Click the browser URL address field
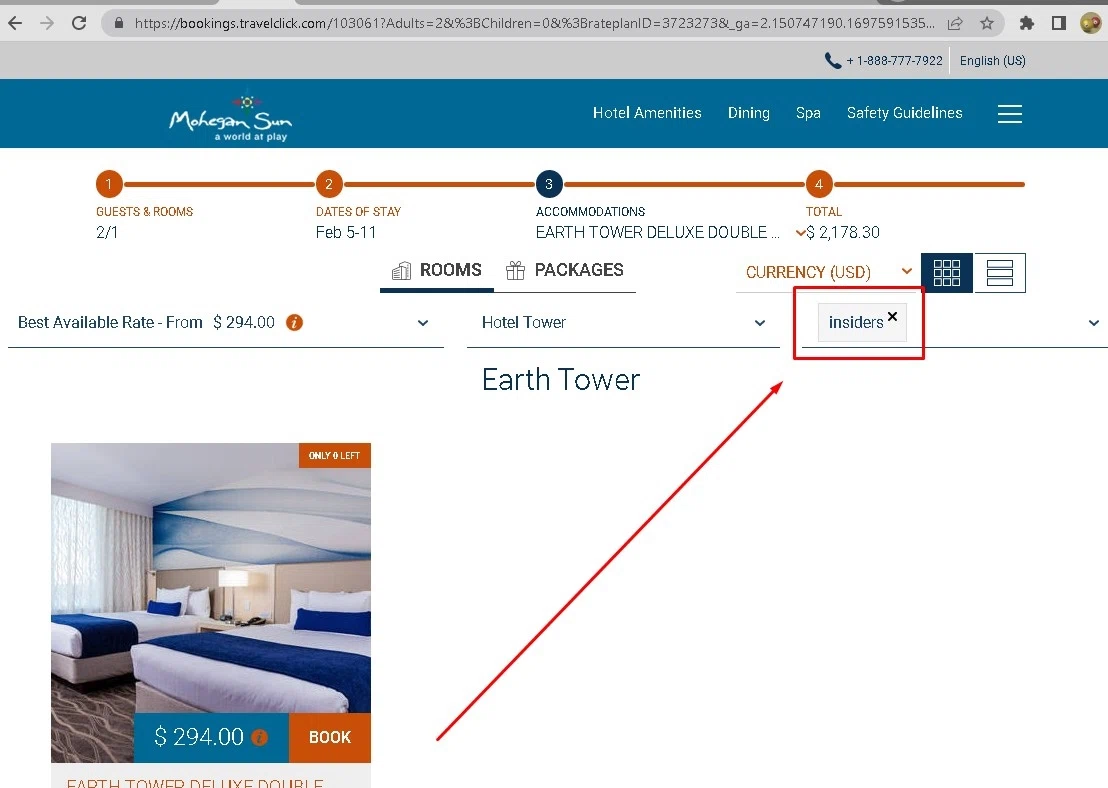The width and height of the screenshot is (1108, 788). pyautogui.click(x=534, y=23)
